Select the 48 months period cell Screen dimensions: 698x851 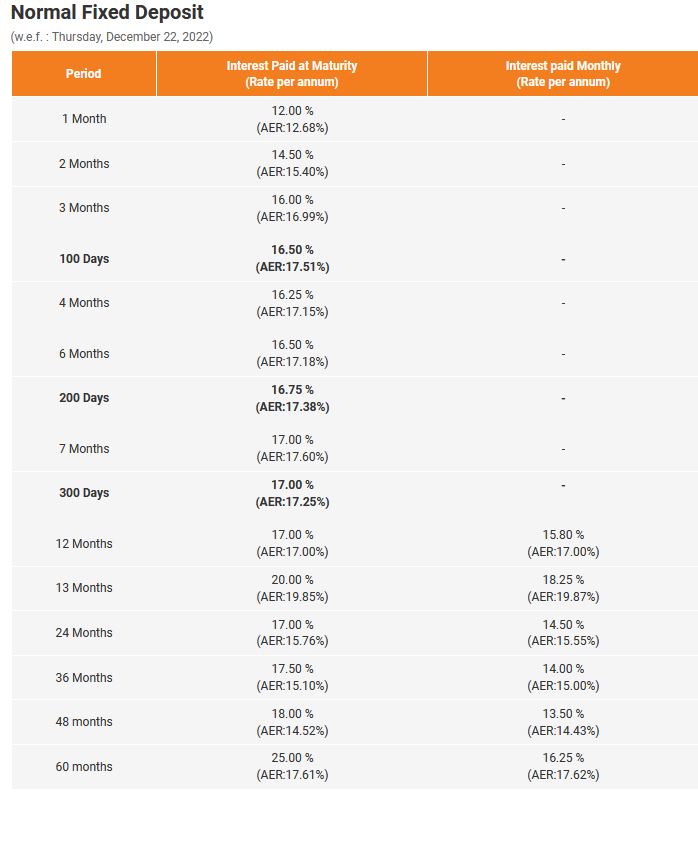pos(84,721)
